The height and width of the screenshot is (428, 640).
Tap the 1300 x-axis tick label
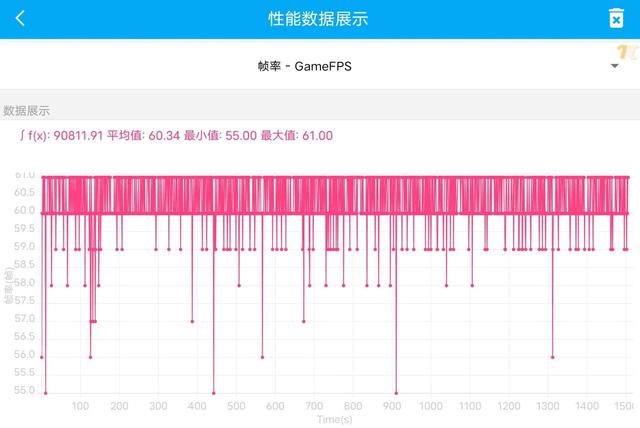(x=548, y=406)
